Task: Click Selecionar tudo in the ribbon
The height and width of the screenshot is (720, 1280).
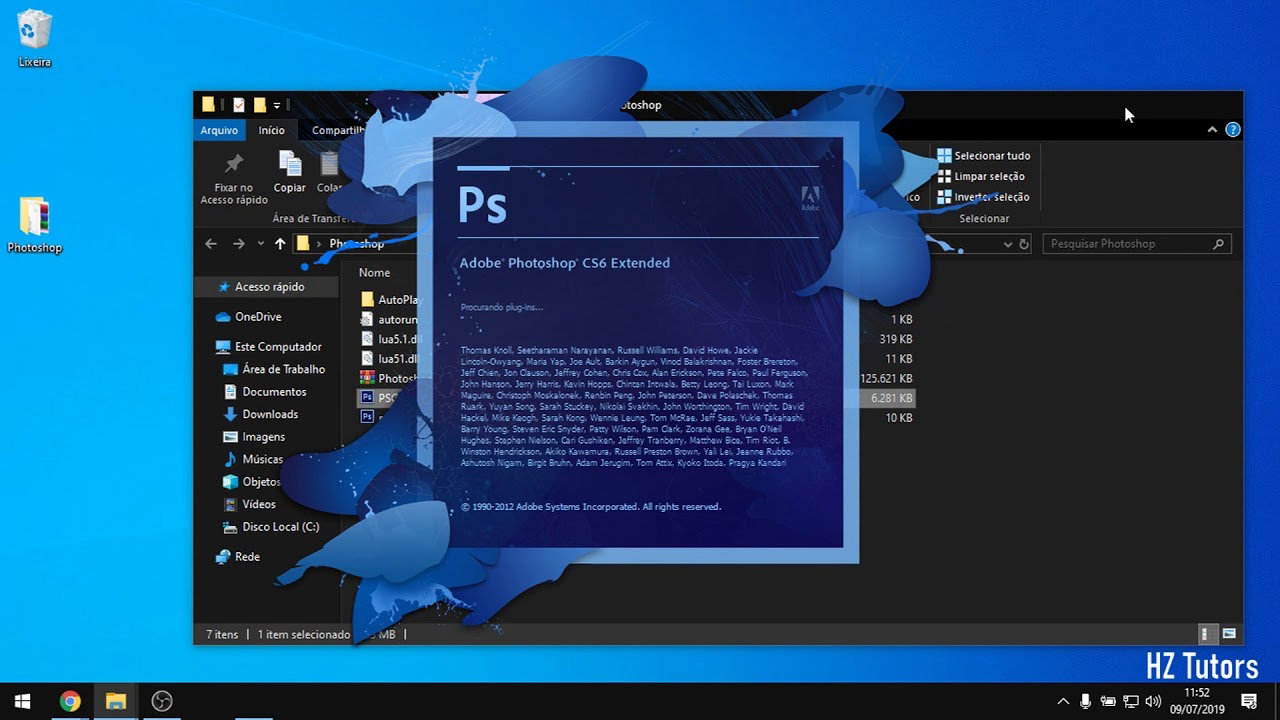Action: pos(983,156)
